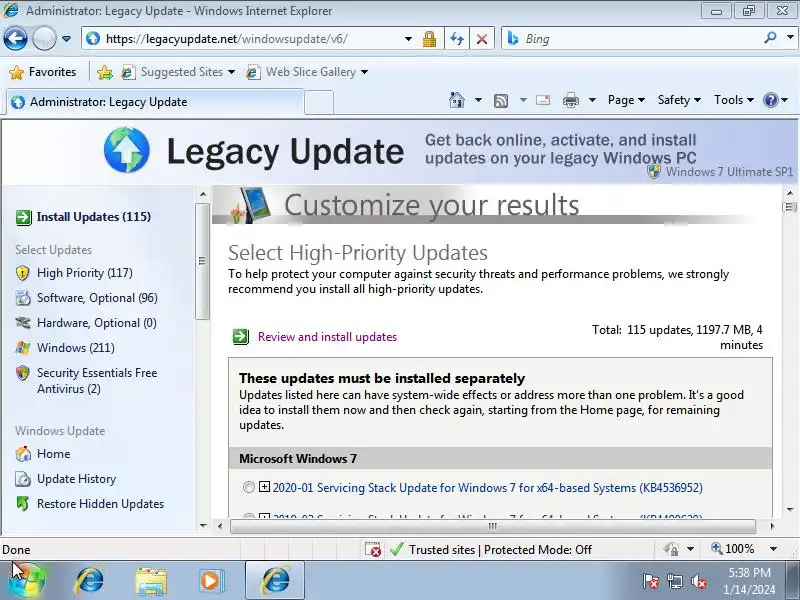Expand the Print options dropdown arrow
The width and height of the screenshot is (800, 600).
click(x=592, y=100)
